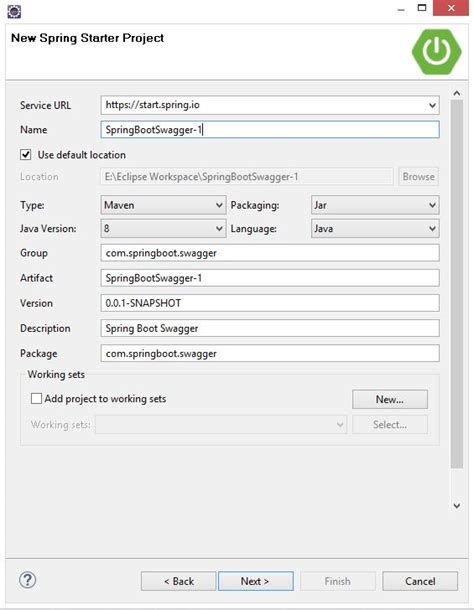This screenshot has height=610, width=474.
Task: Click the New... working set button
Action: pyautogui.click(x=390, y=399)
